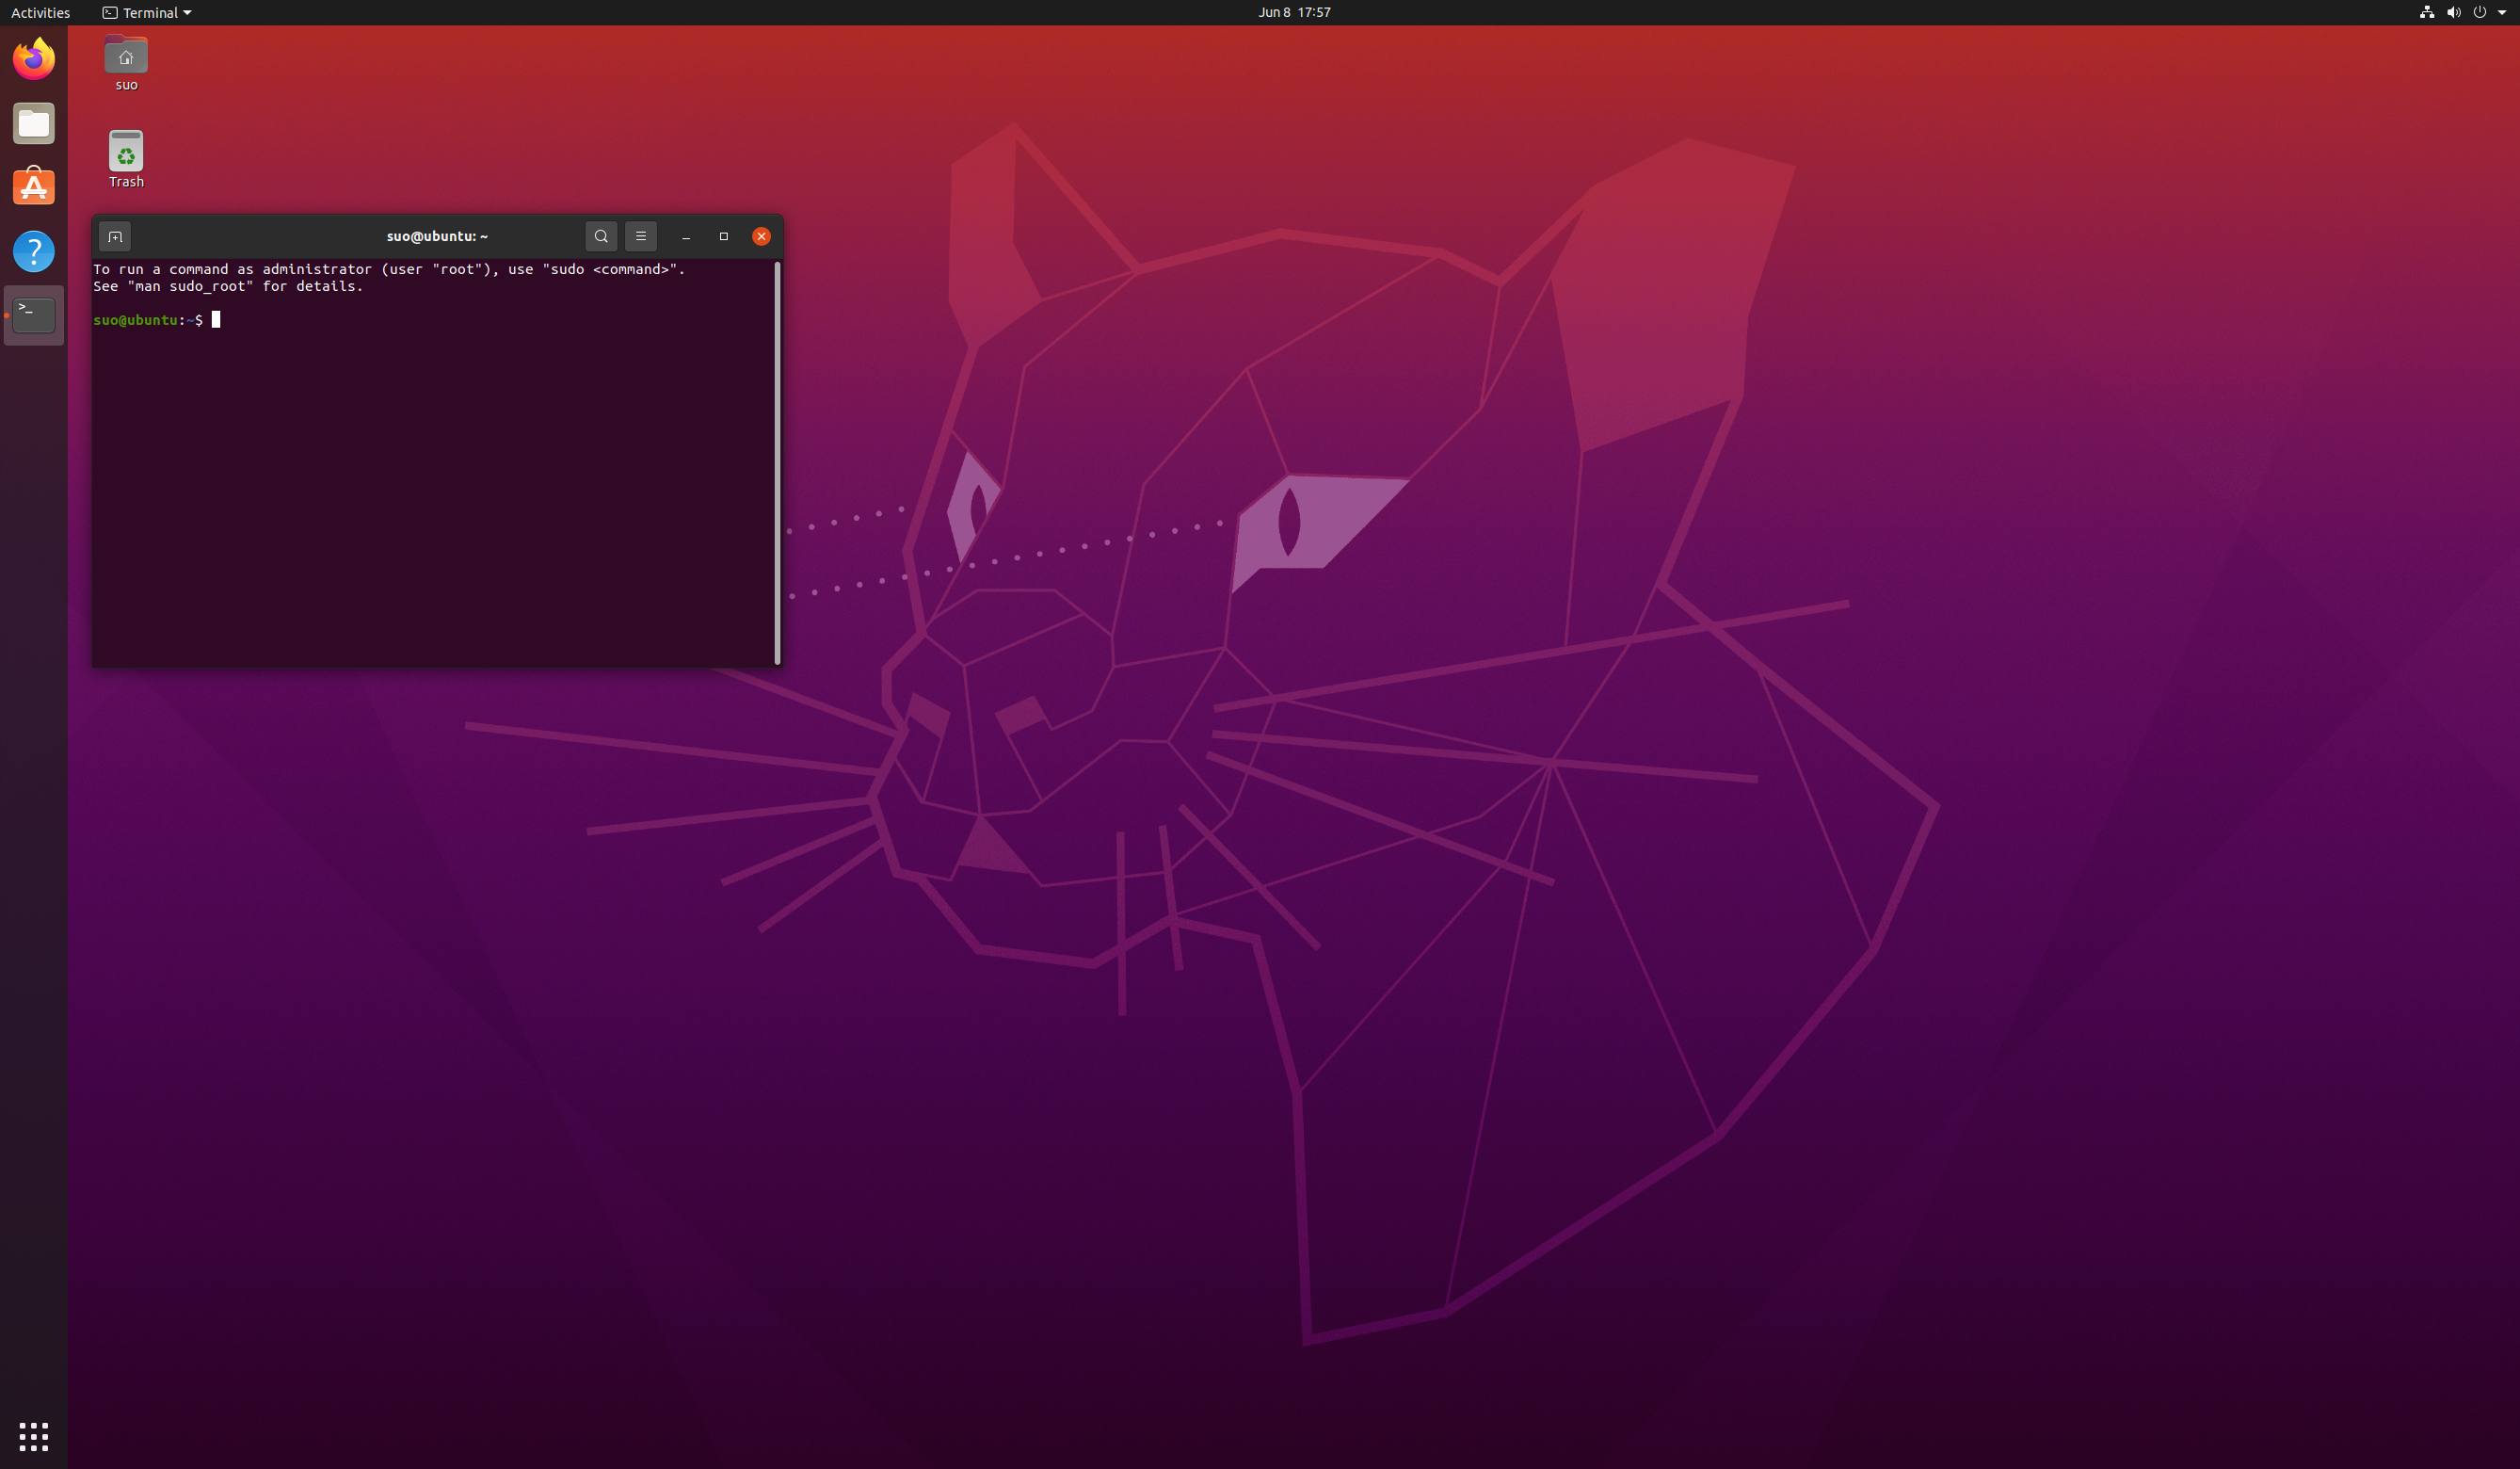Expand the Terminal app menu in the top bar
This screenshot has height=1469, width=2520.
(x=147, y=12)
